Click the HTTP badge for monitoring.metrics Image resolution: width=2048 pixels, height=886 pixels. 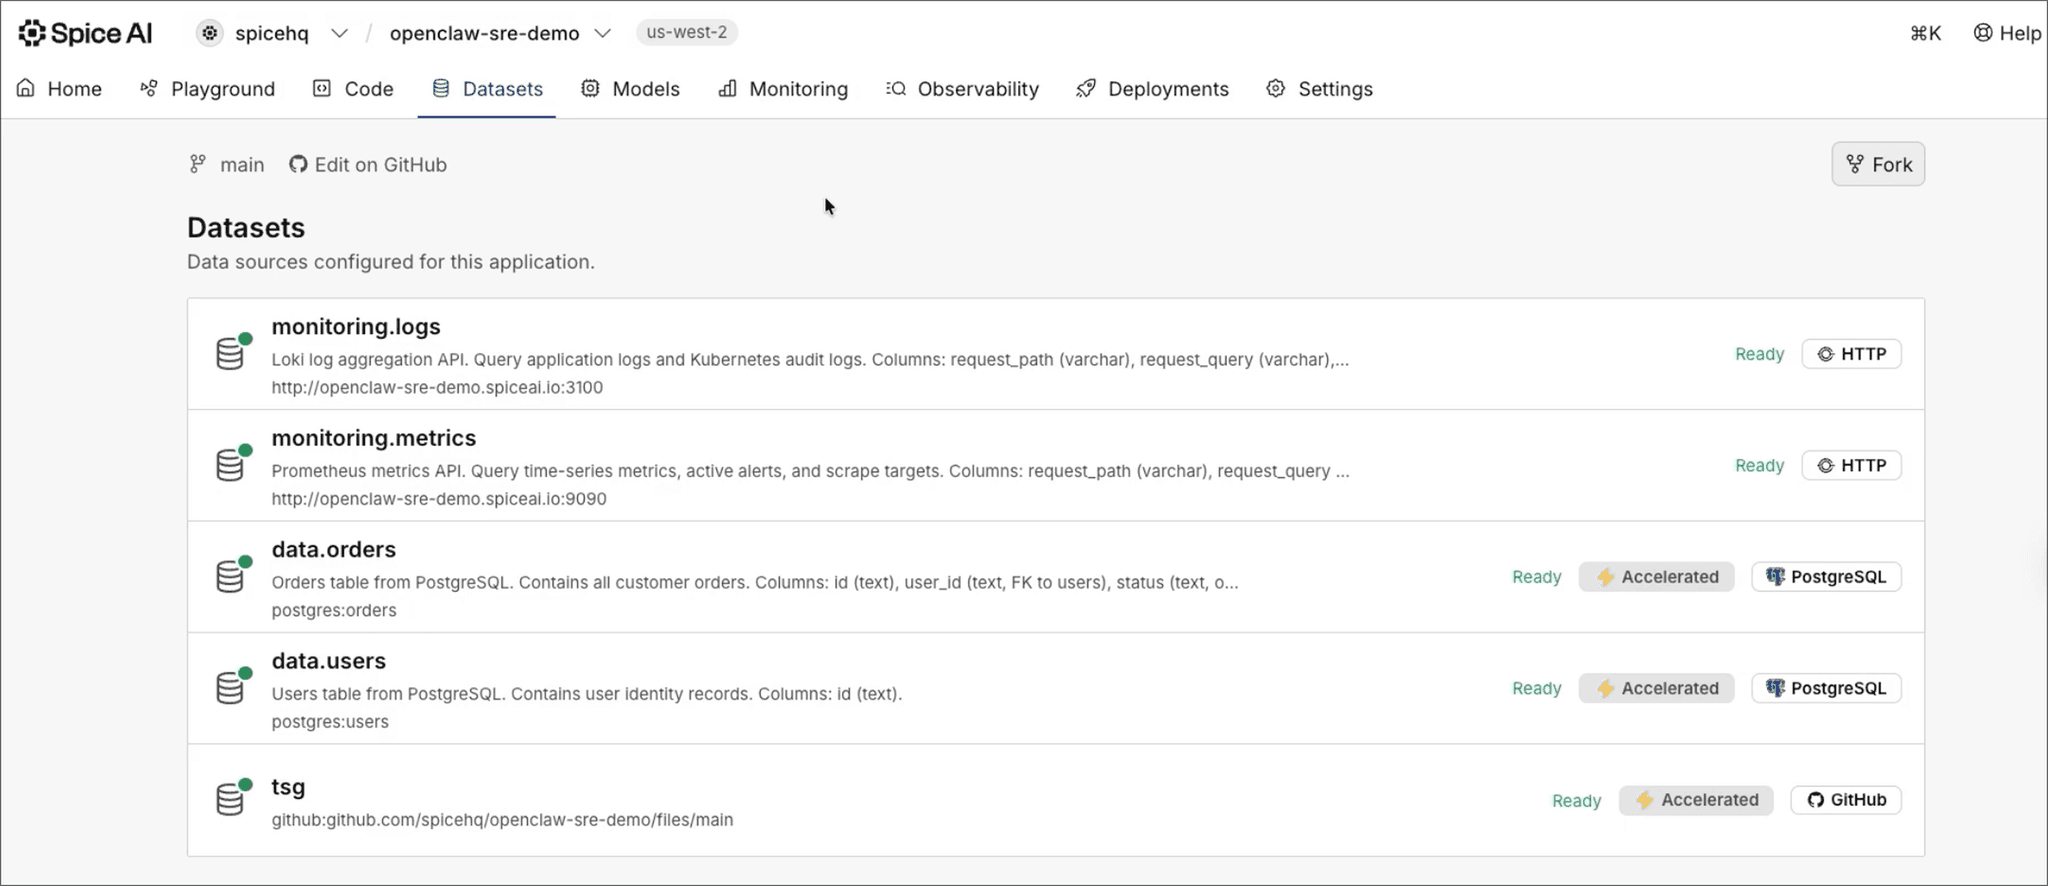pyautogui.click(x=1852, y=465)
